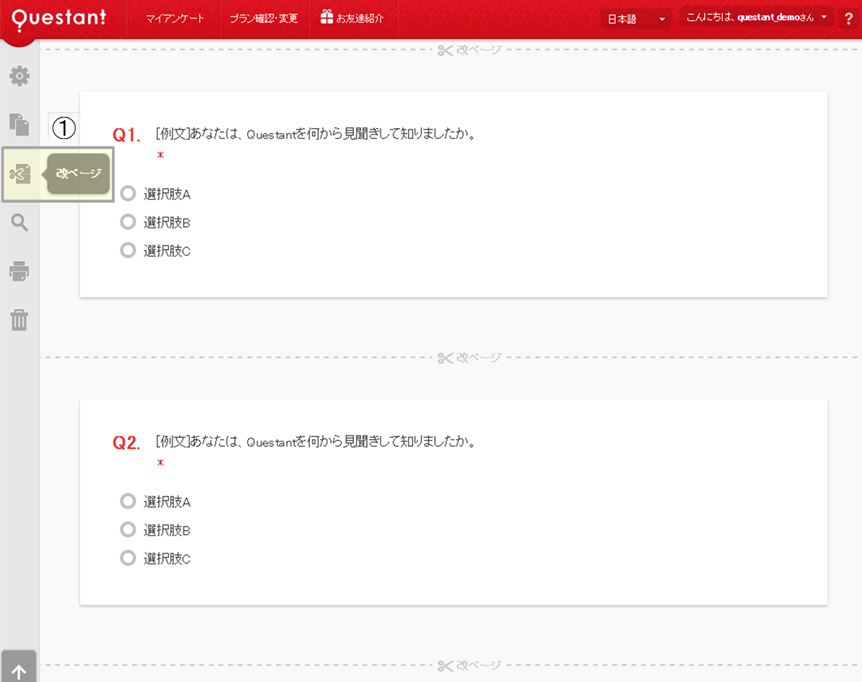Click the 改ページ divider above Q1

click(x=469, y=50)
